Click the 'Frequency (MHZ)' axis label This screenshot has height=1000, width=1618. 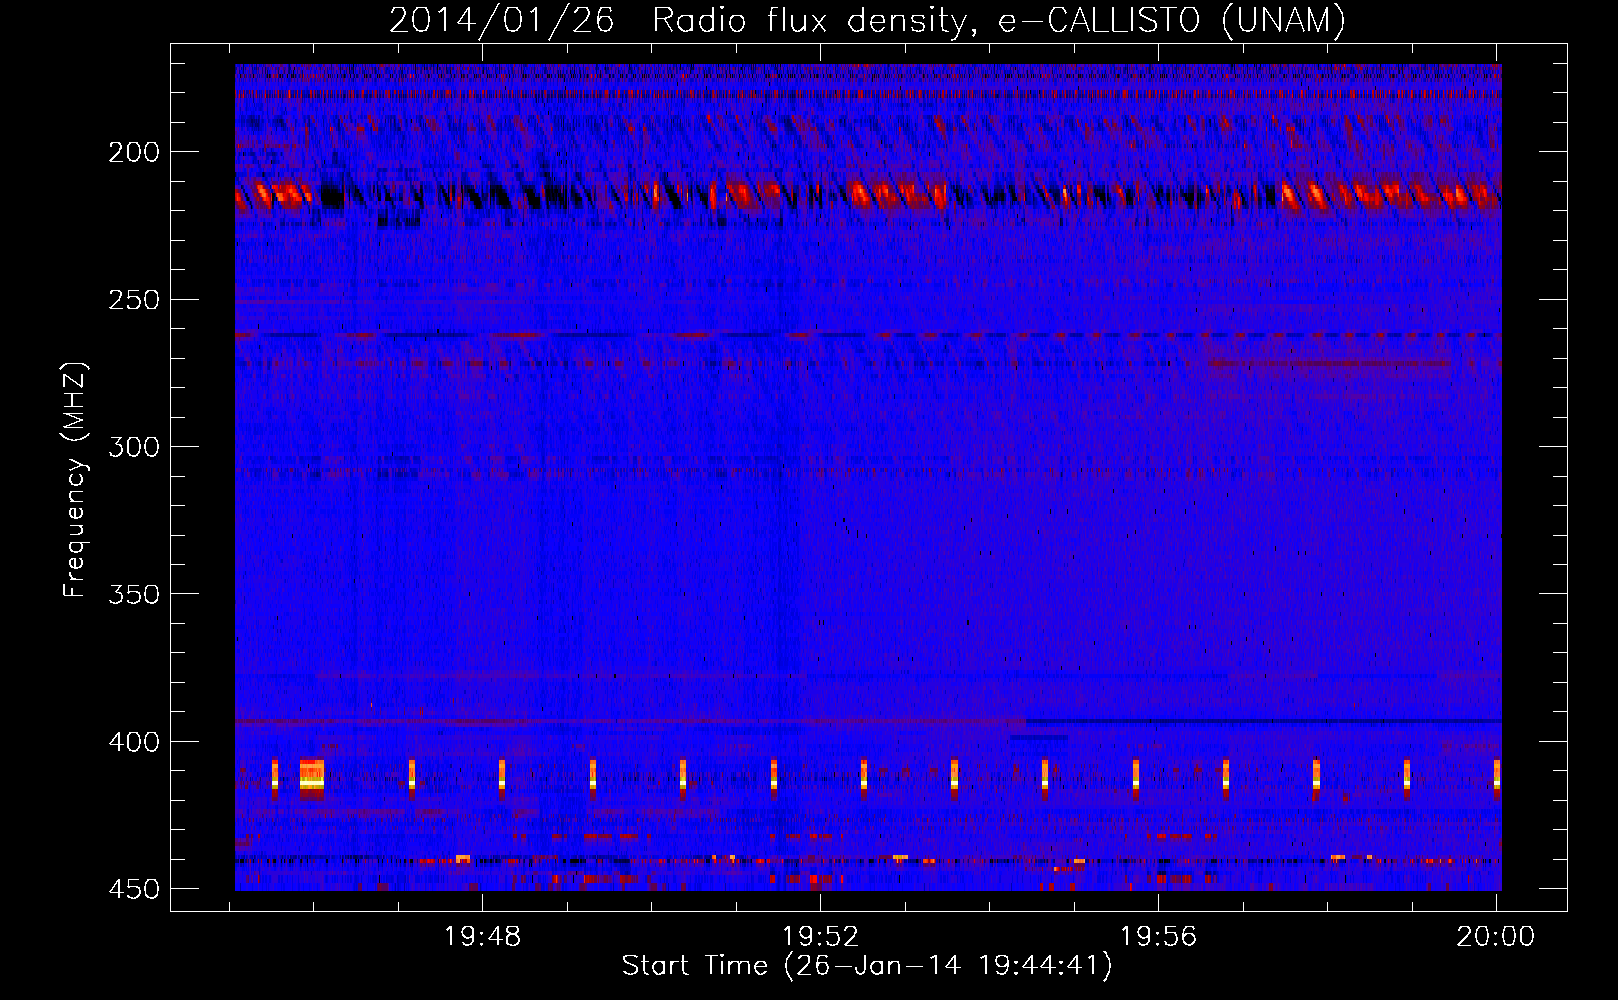pos(75,480)
